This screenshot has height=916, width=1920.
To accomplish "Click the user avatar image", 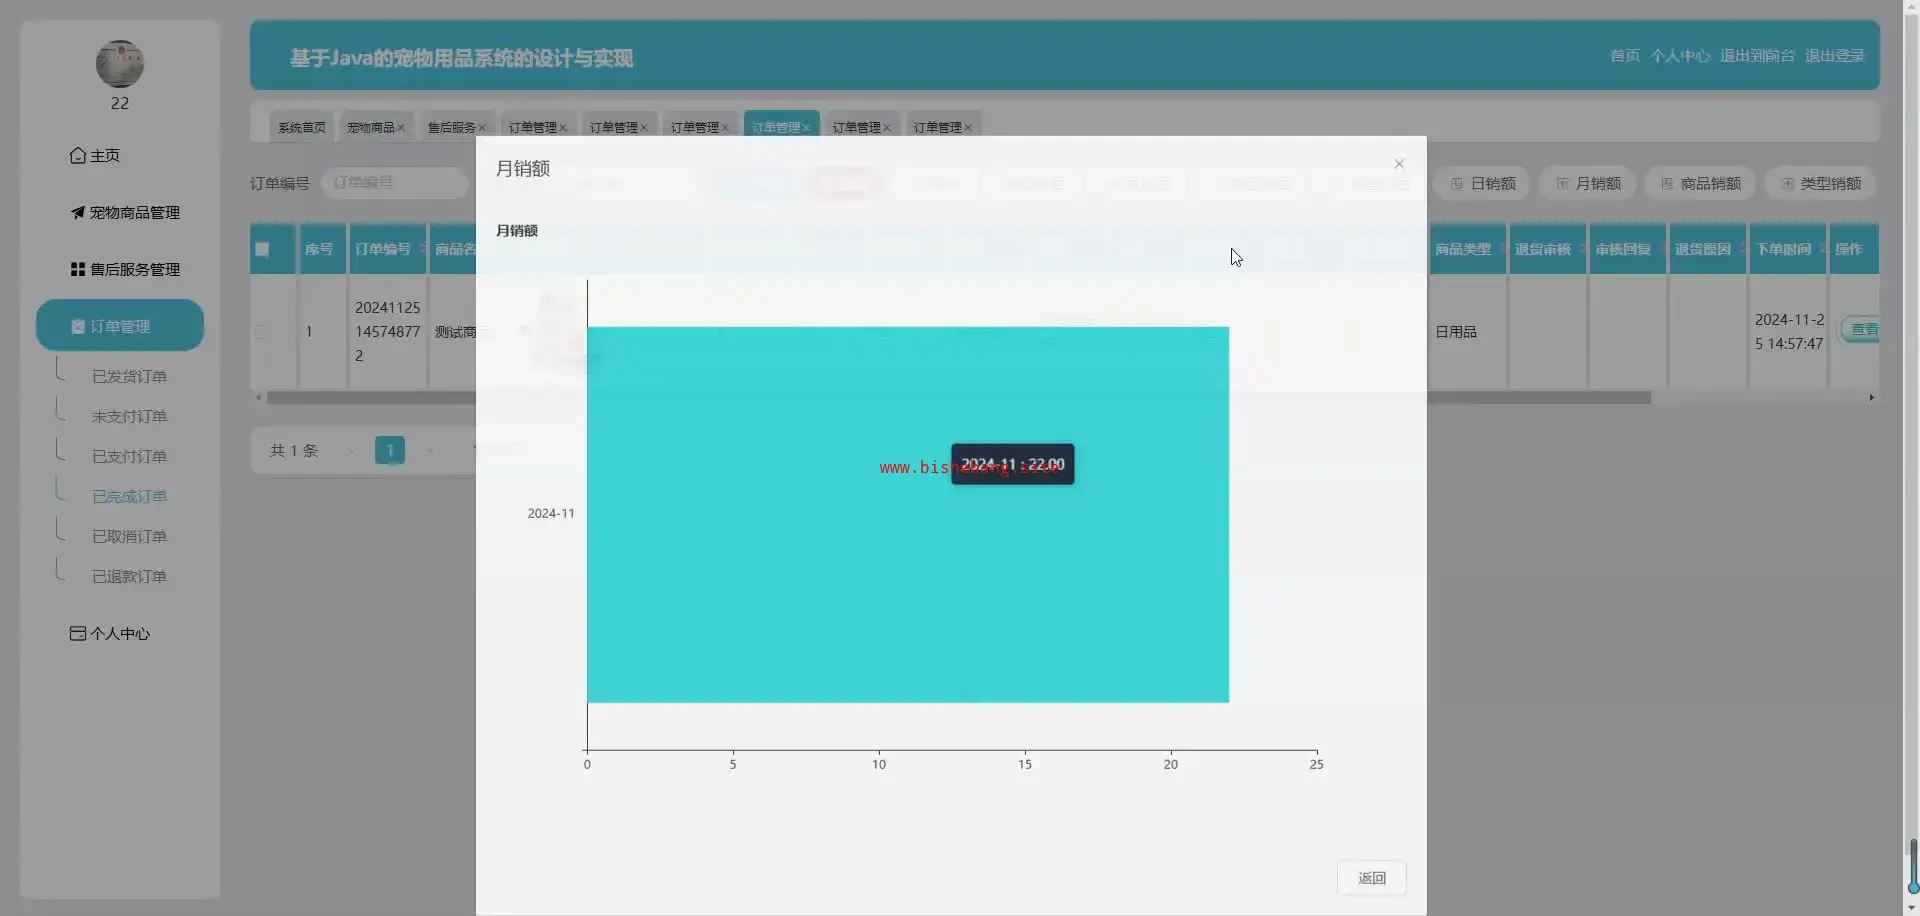I will pyautogui.click(x=120, y=64).
